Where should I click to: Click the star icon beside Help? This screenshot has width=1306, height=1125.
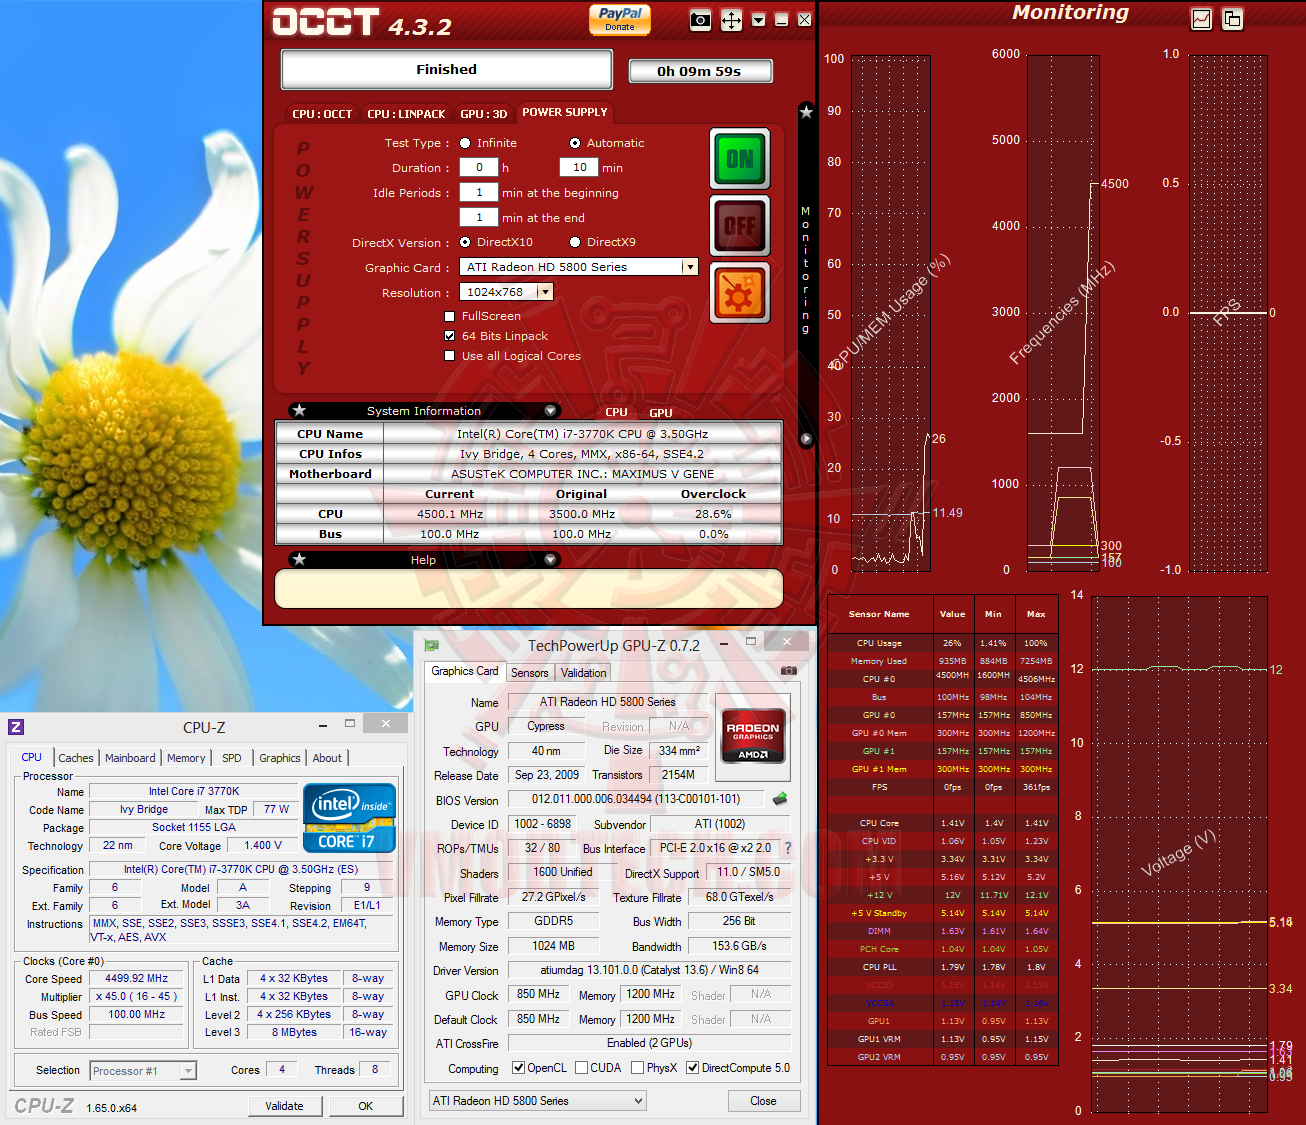click(x=299, y=560)
